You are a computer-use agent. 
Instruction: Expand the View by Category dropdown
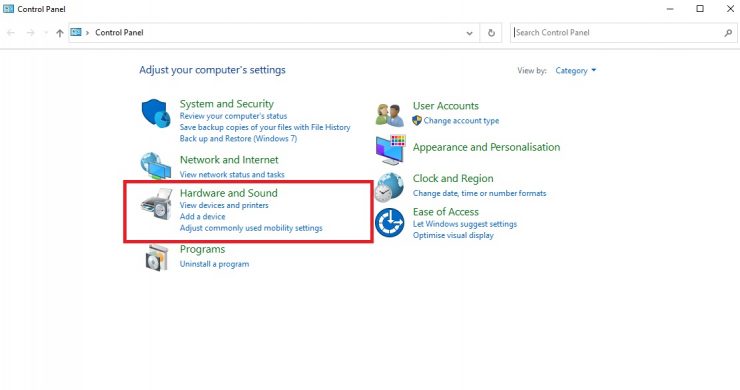tap(576, 70)
